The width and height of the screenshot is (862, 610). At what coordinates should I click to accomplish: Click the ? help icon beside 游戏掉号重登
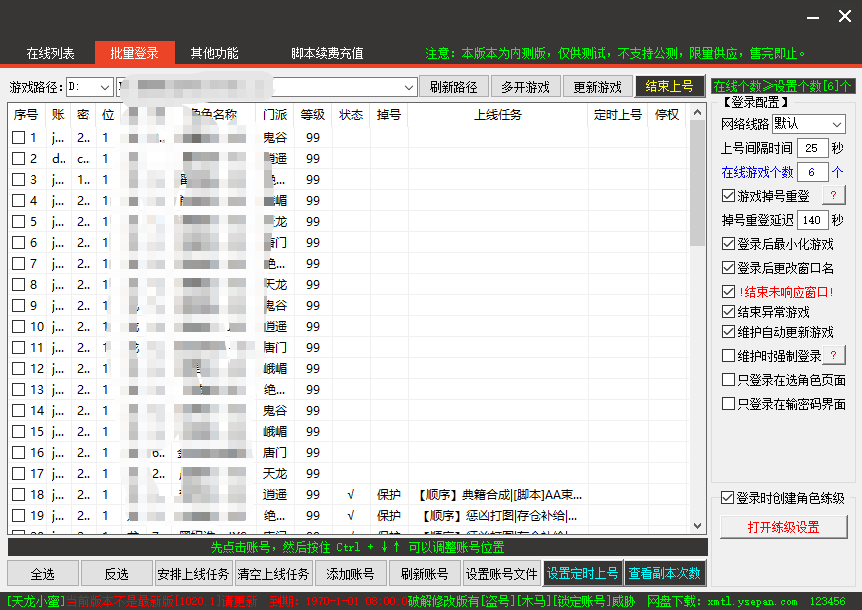click(833, 196)
